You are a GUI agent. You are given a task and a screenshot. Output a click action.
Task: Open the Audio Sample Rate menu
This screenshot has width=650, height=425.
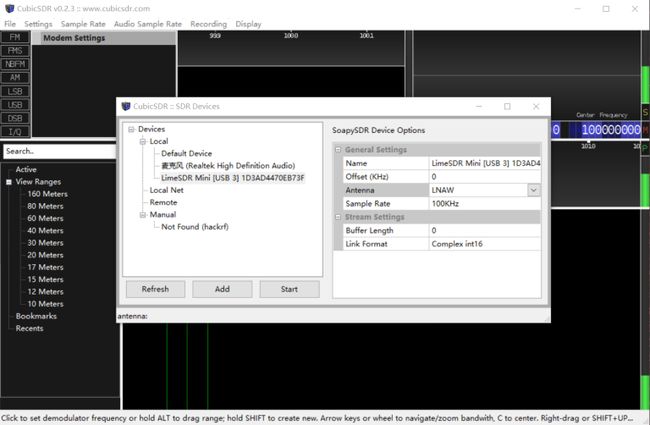click(148, 24)
